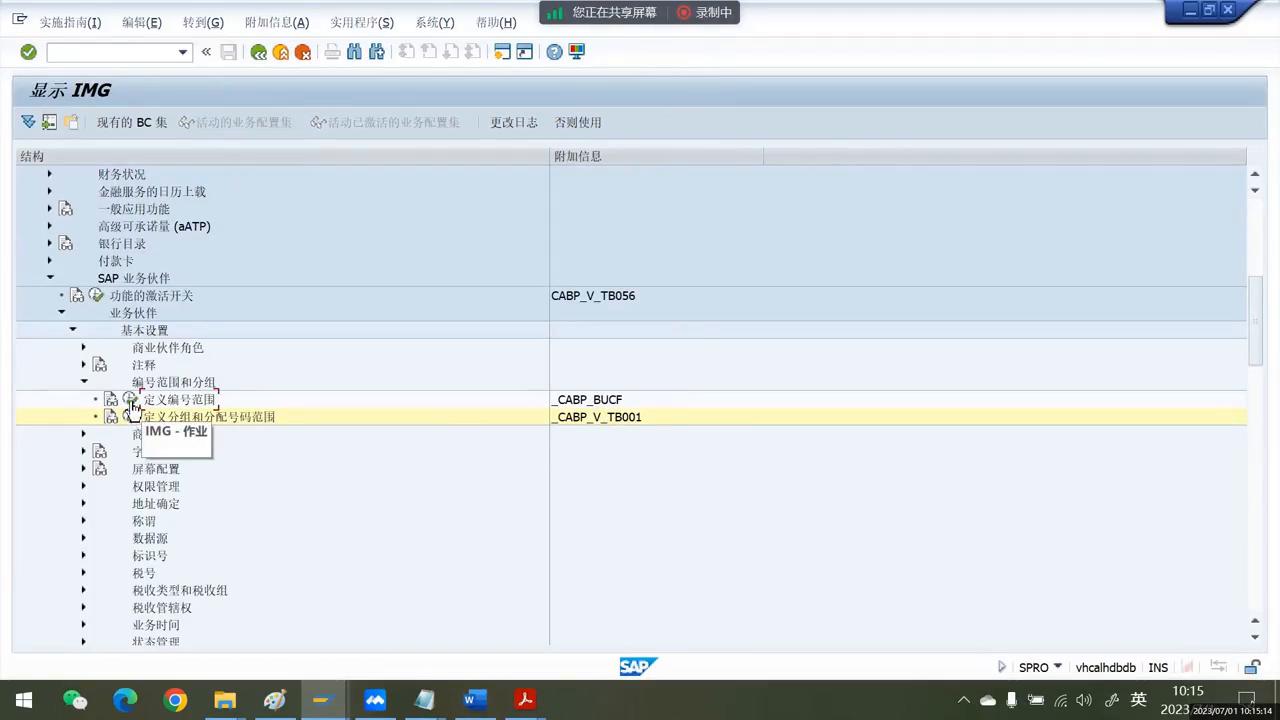Click the Expand All subtree icon
The width and height of the screenshot is (1280, 720).
(28, 122)
